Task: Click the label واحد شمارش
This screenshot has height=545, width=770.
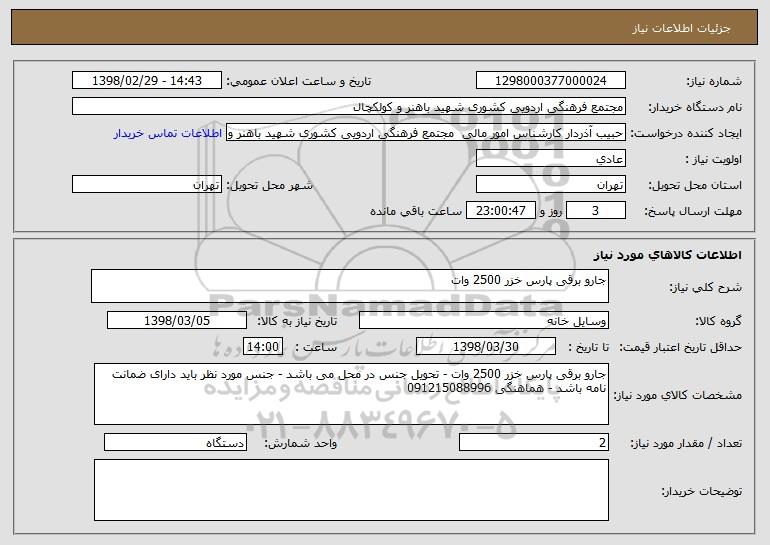Action: coord(301,443)
